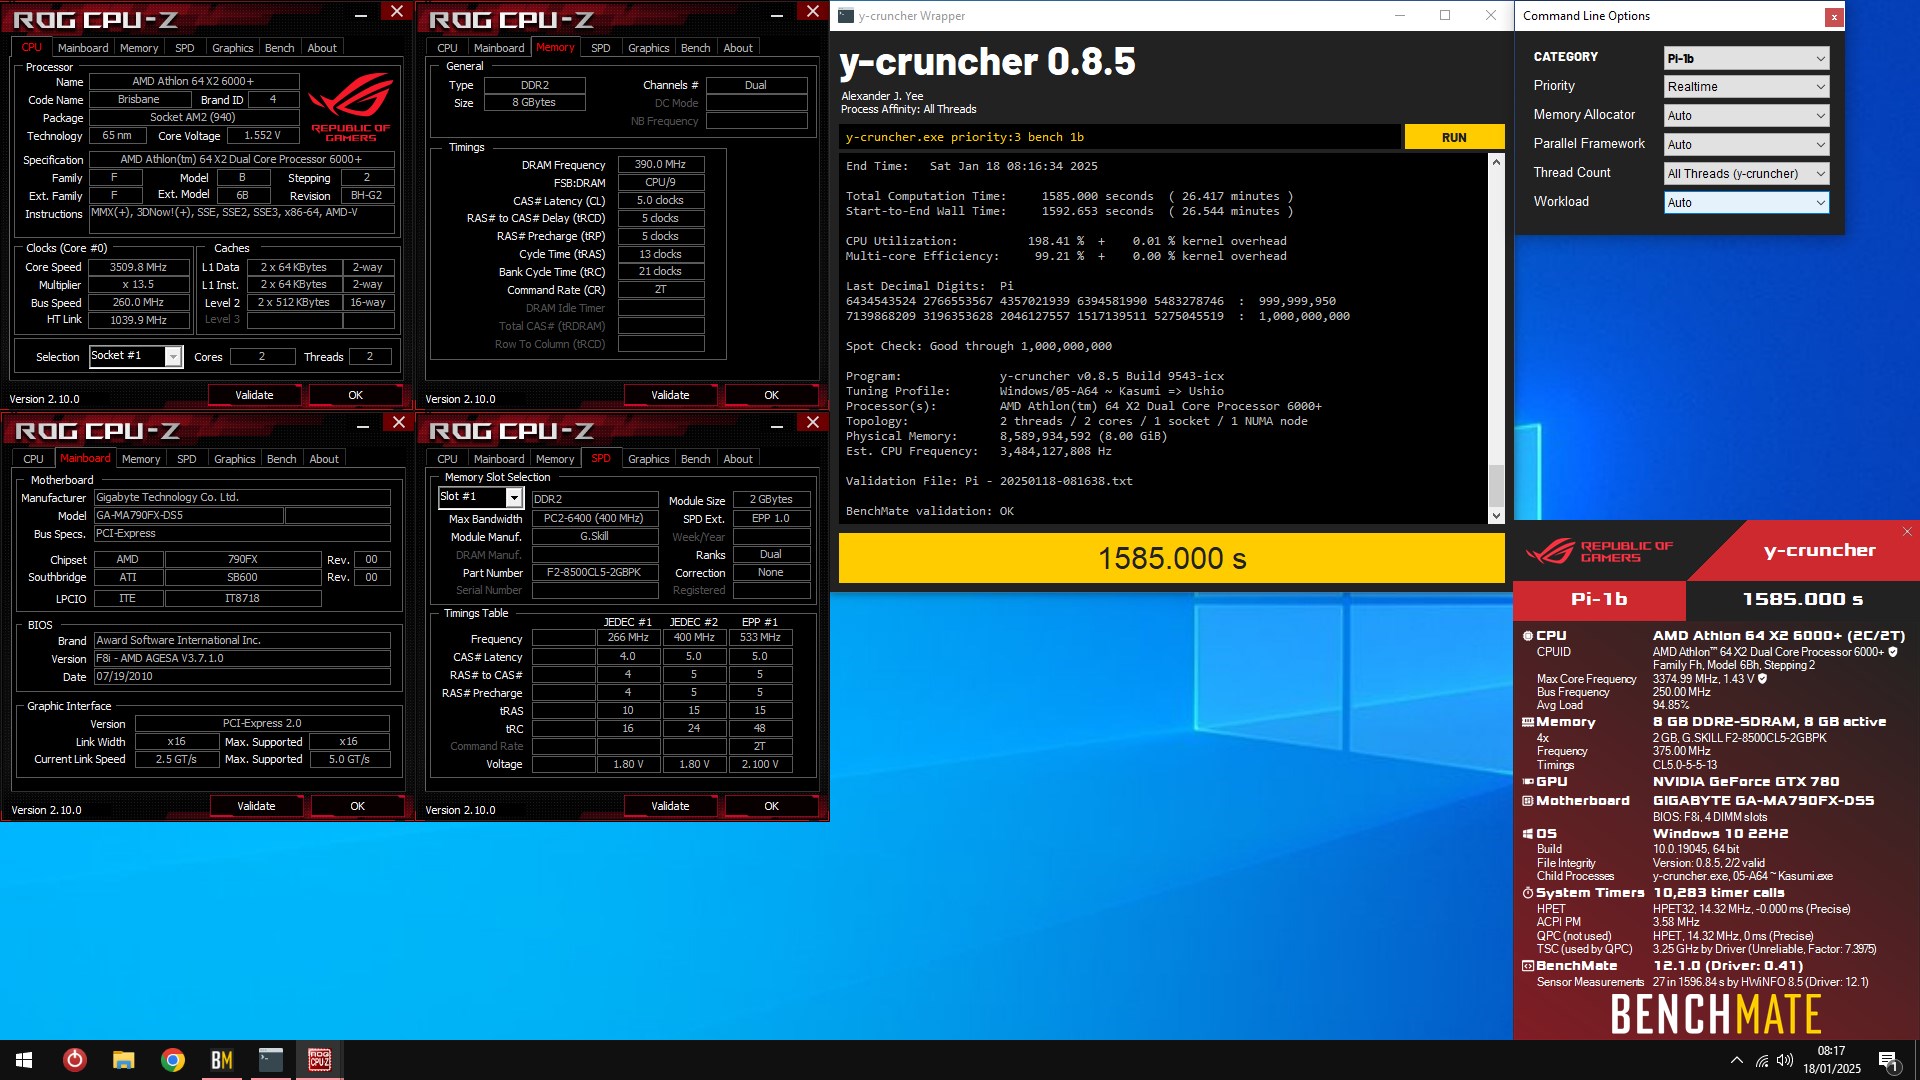The height and width of the screenshot is (1080, 1920).
Task: Click the BIOS Version field F8i
Action: point(241,659)
